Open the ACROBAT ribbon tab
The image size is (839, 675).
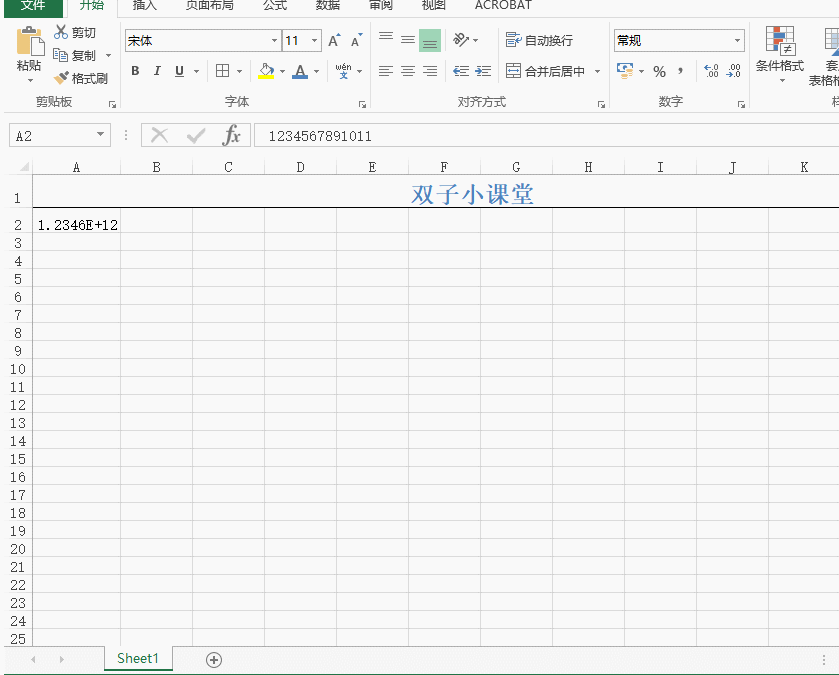pyautogui.click(x=503, y=5)
